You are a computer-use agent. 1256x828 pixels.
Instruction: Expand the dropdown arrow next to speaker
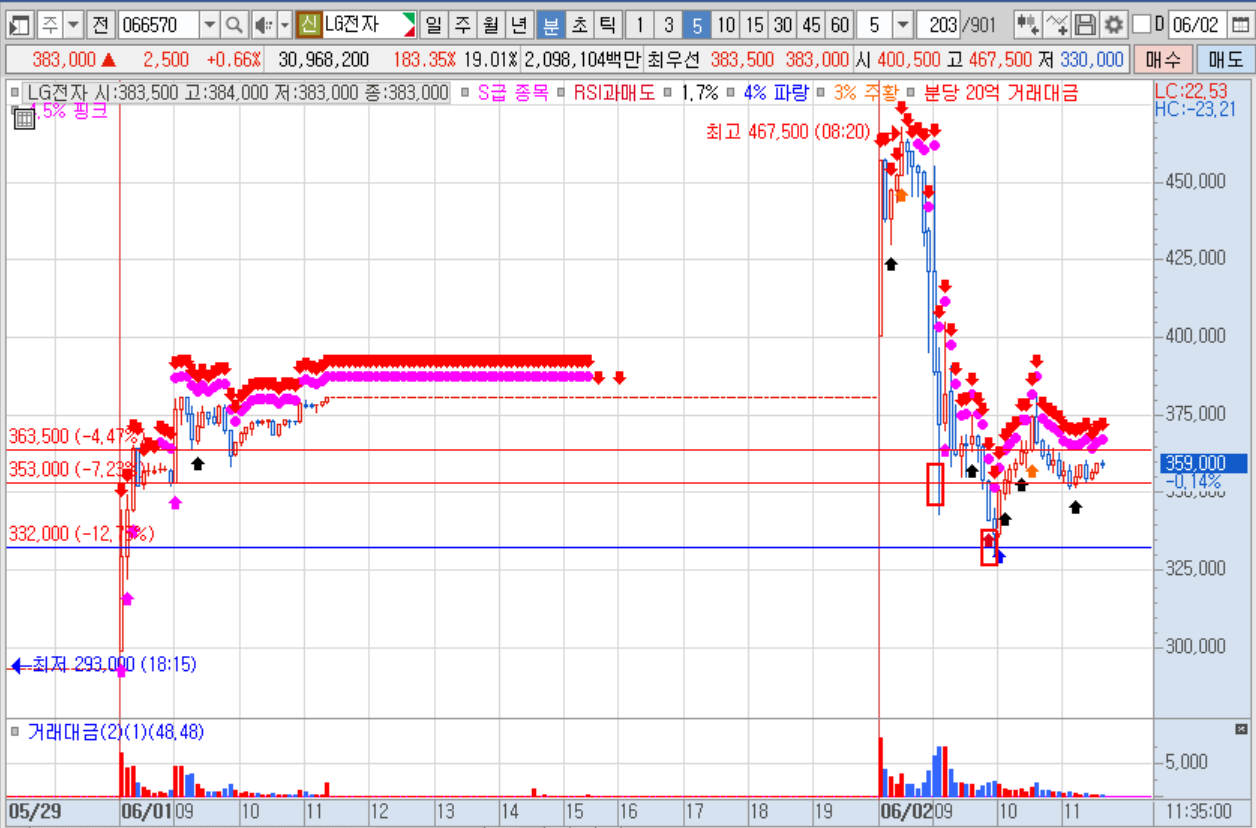pyautogui.click(x=284, y=24)
